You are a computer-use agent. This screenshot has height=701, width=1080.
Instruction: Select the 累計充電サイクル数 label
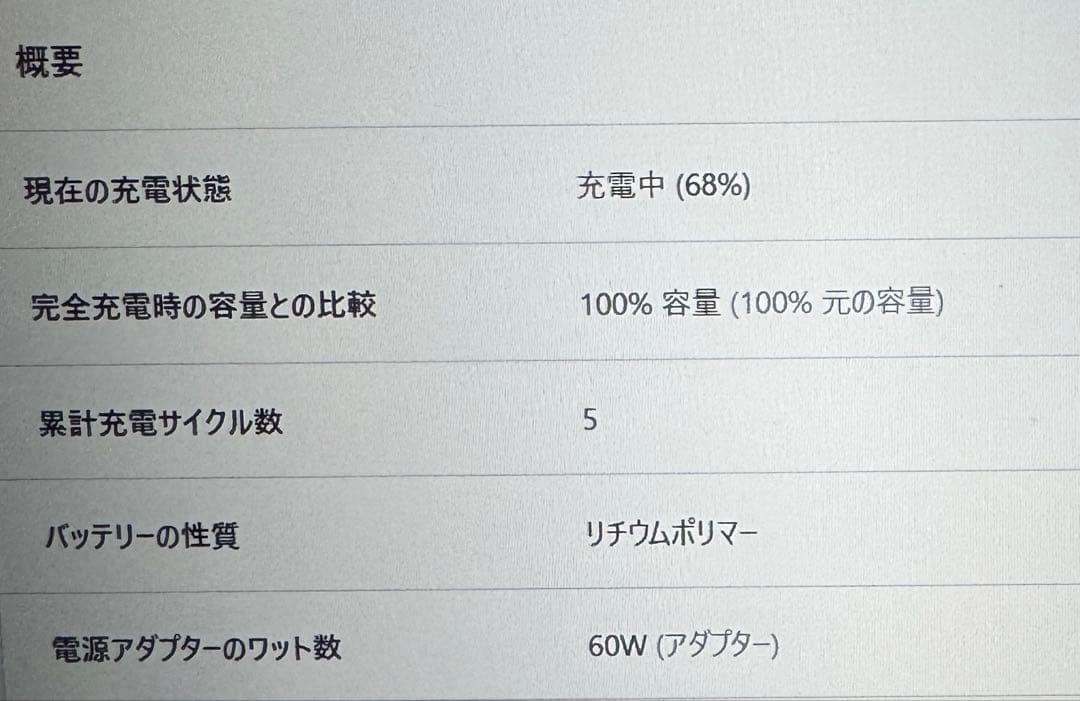pyautogui.click(x=160, y=423)
